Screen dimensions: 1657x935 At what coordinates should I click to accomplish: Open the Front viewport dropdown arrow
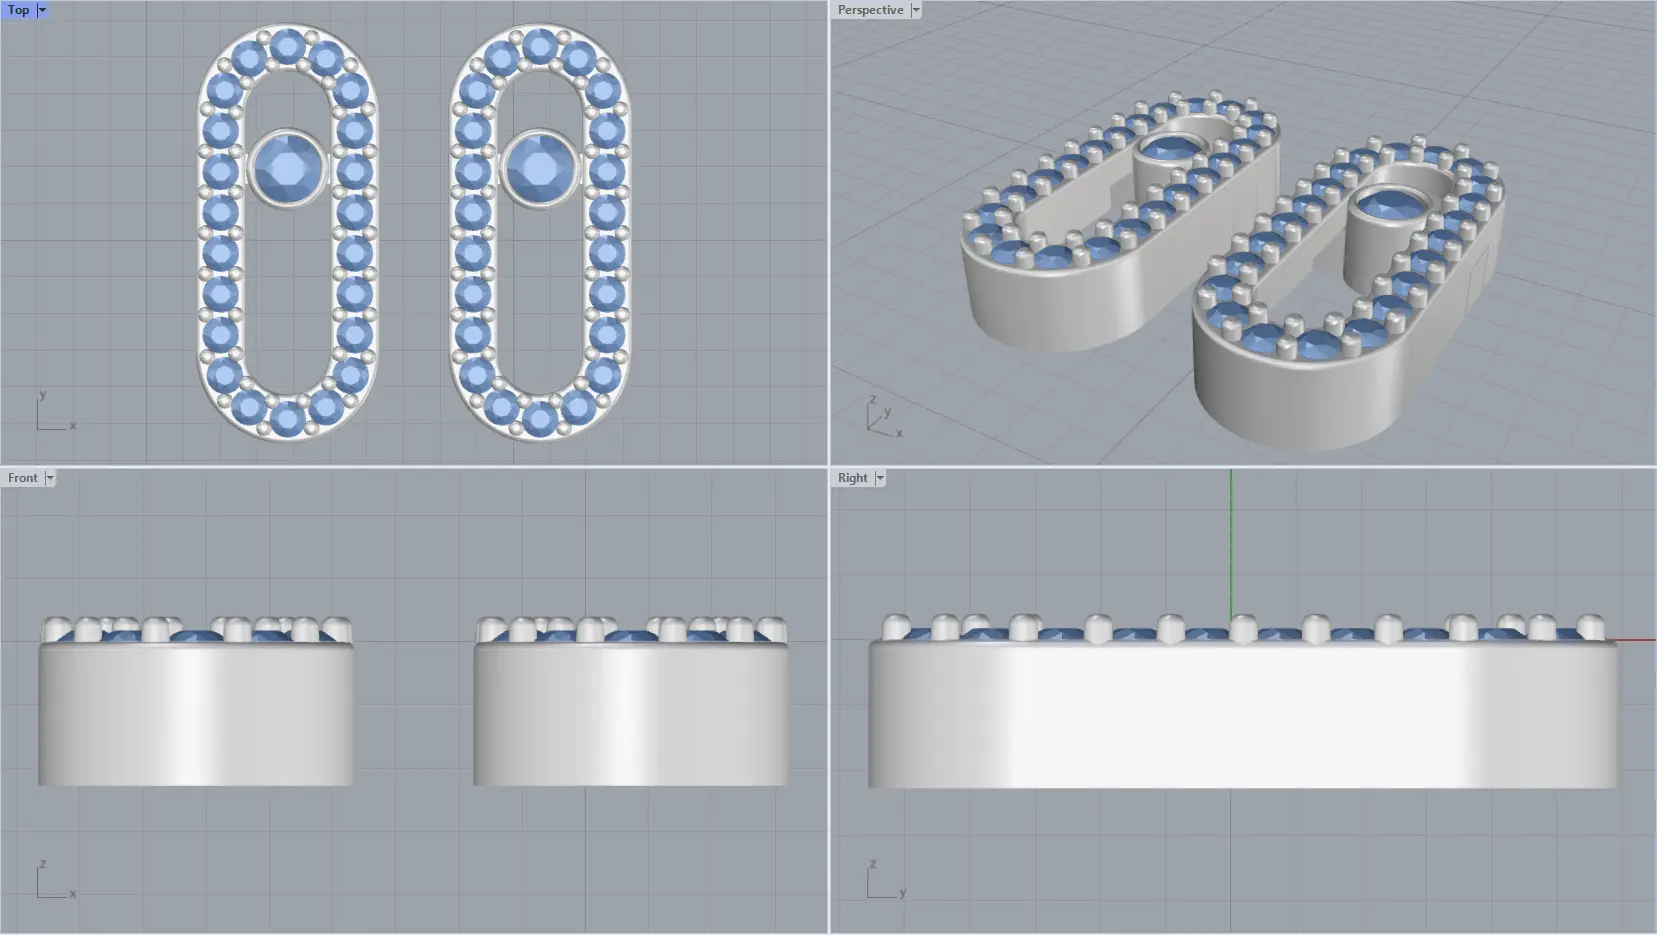coord(49,478)
